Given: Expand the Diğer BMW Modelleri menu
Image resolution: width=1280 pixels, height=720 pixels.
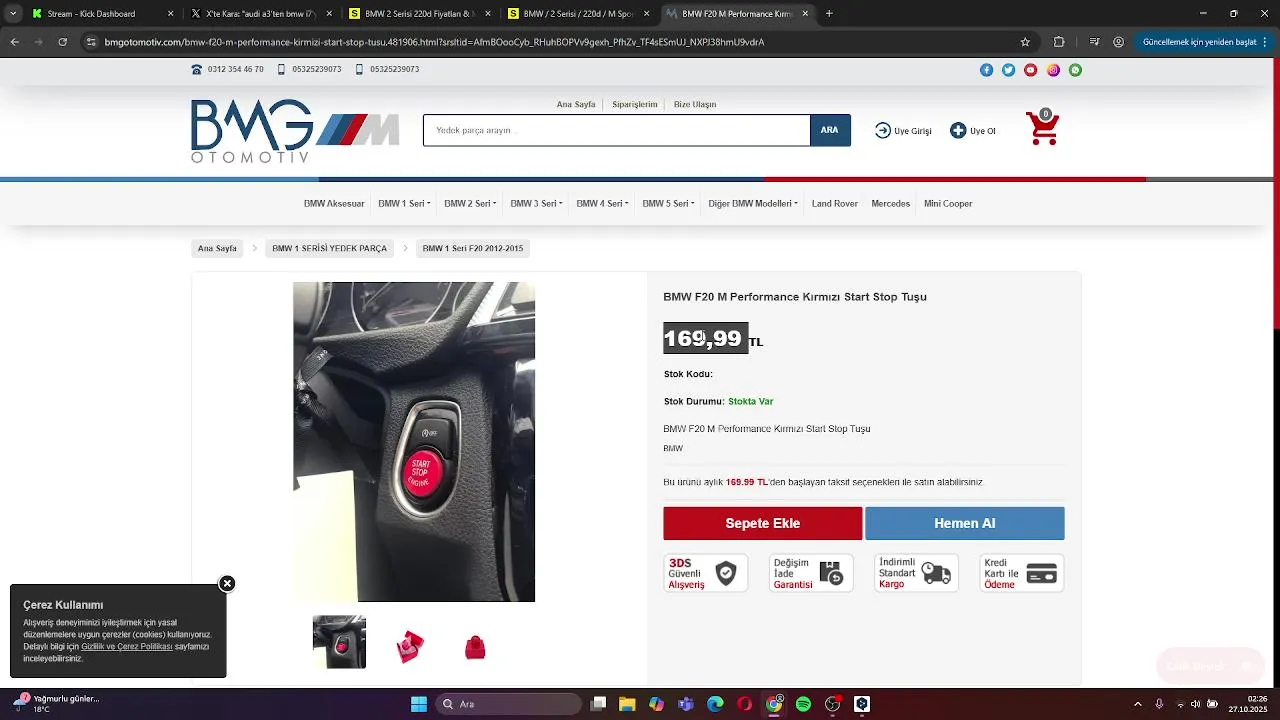Looking at the screenshot, I should 753,204.
